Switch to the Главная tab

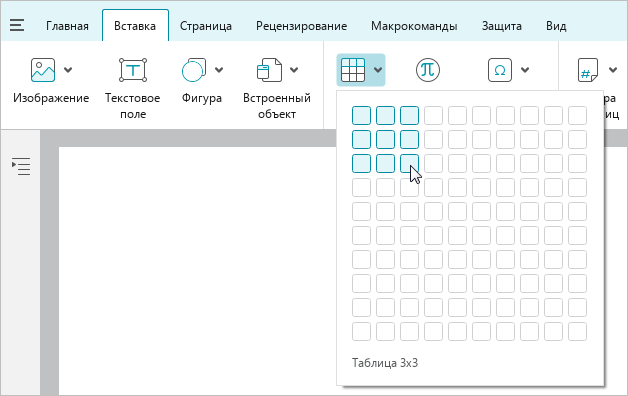67,26
